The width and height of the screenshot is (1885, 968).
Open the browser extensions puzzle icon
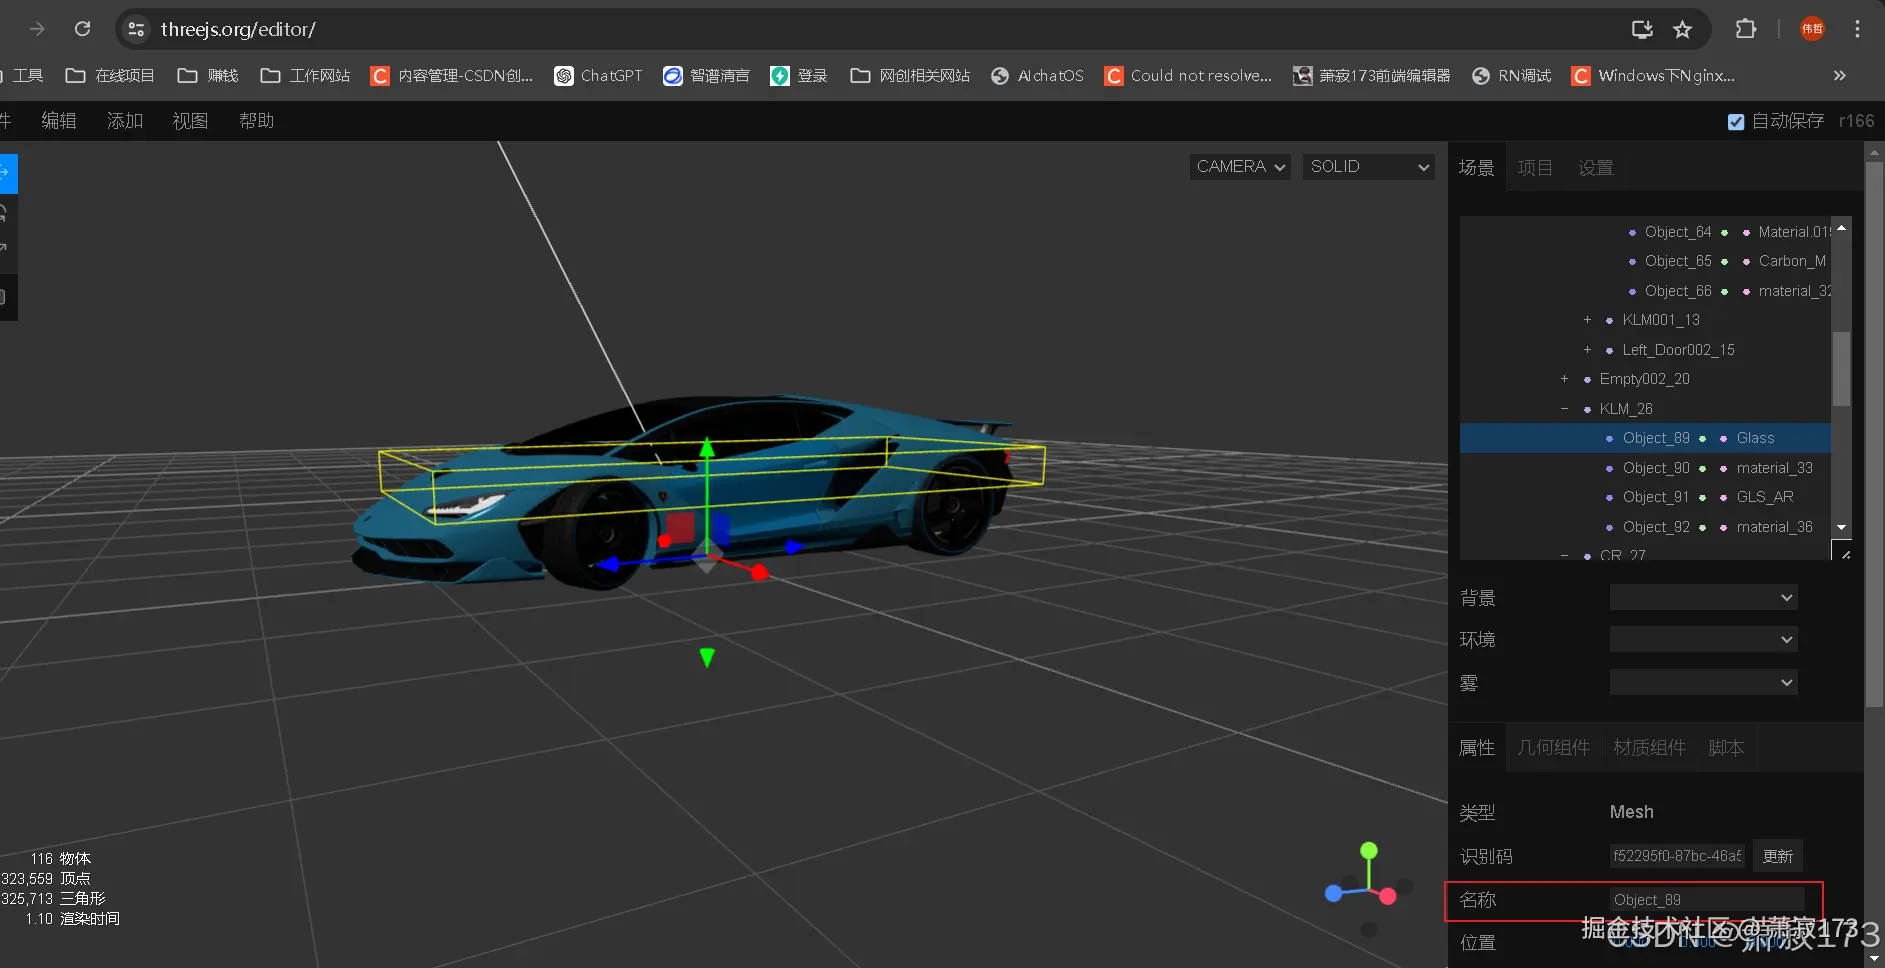tap(1745, 29)
